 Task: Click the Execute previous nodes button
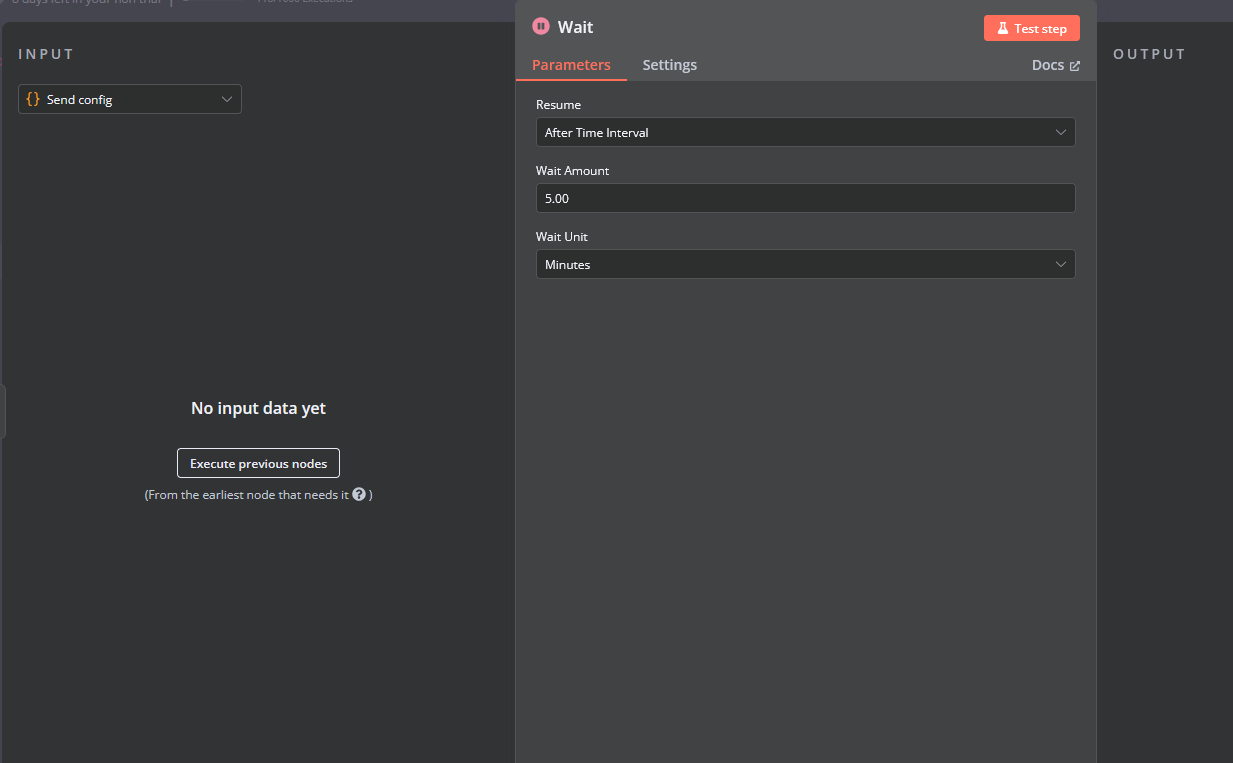click(x=258, y=462)
